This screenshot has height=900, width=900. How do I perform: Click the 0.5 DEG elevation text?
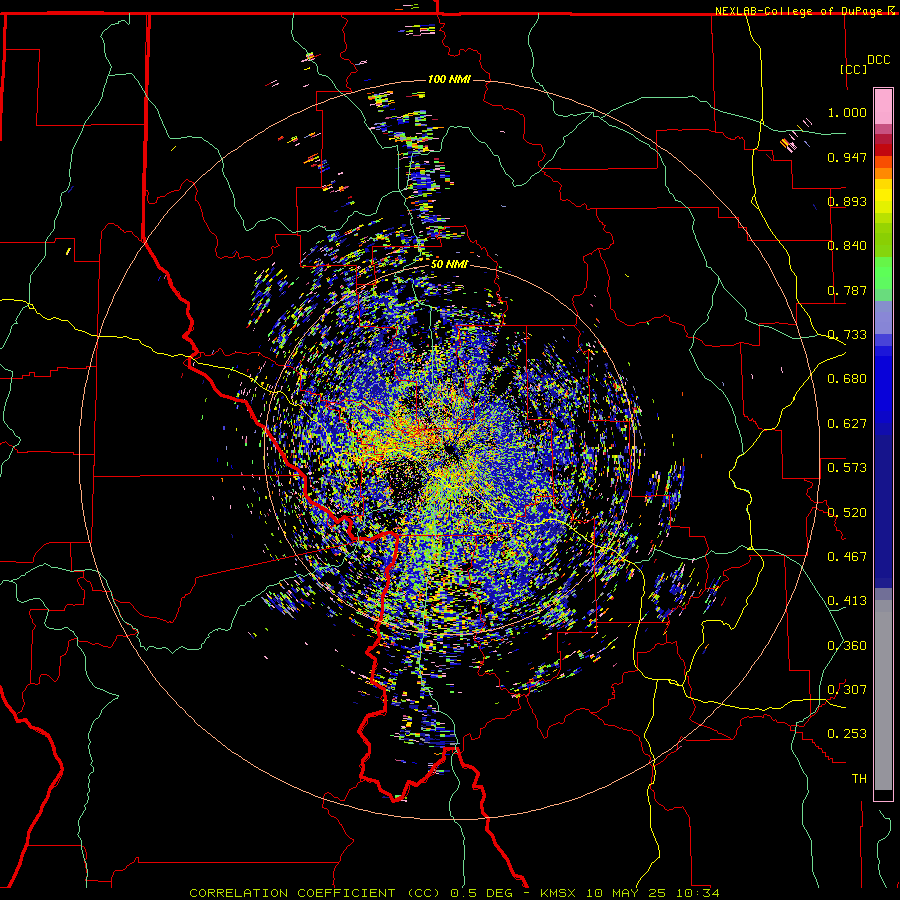(x=480, y=893)
